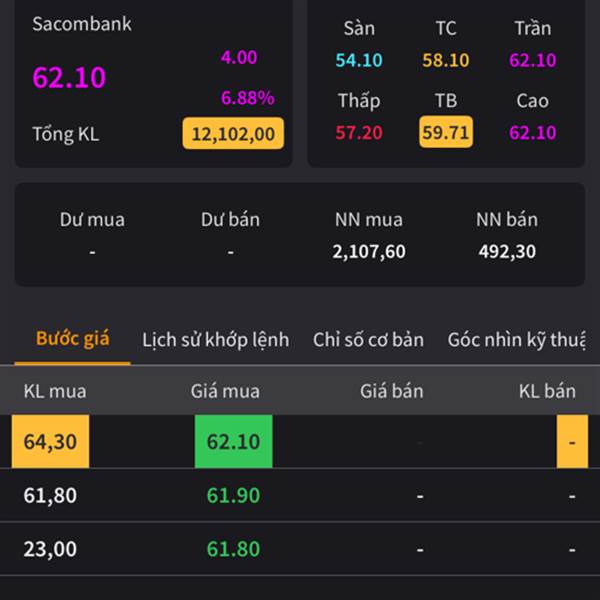The width and height of the screenshot is (600, 600).
Task: Click the Giá mua column header
Action: point(225,391)
